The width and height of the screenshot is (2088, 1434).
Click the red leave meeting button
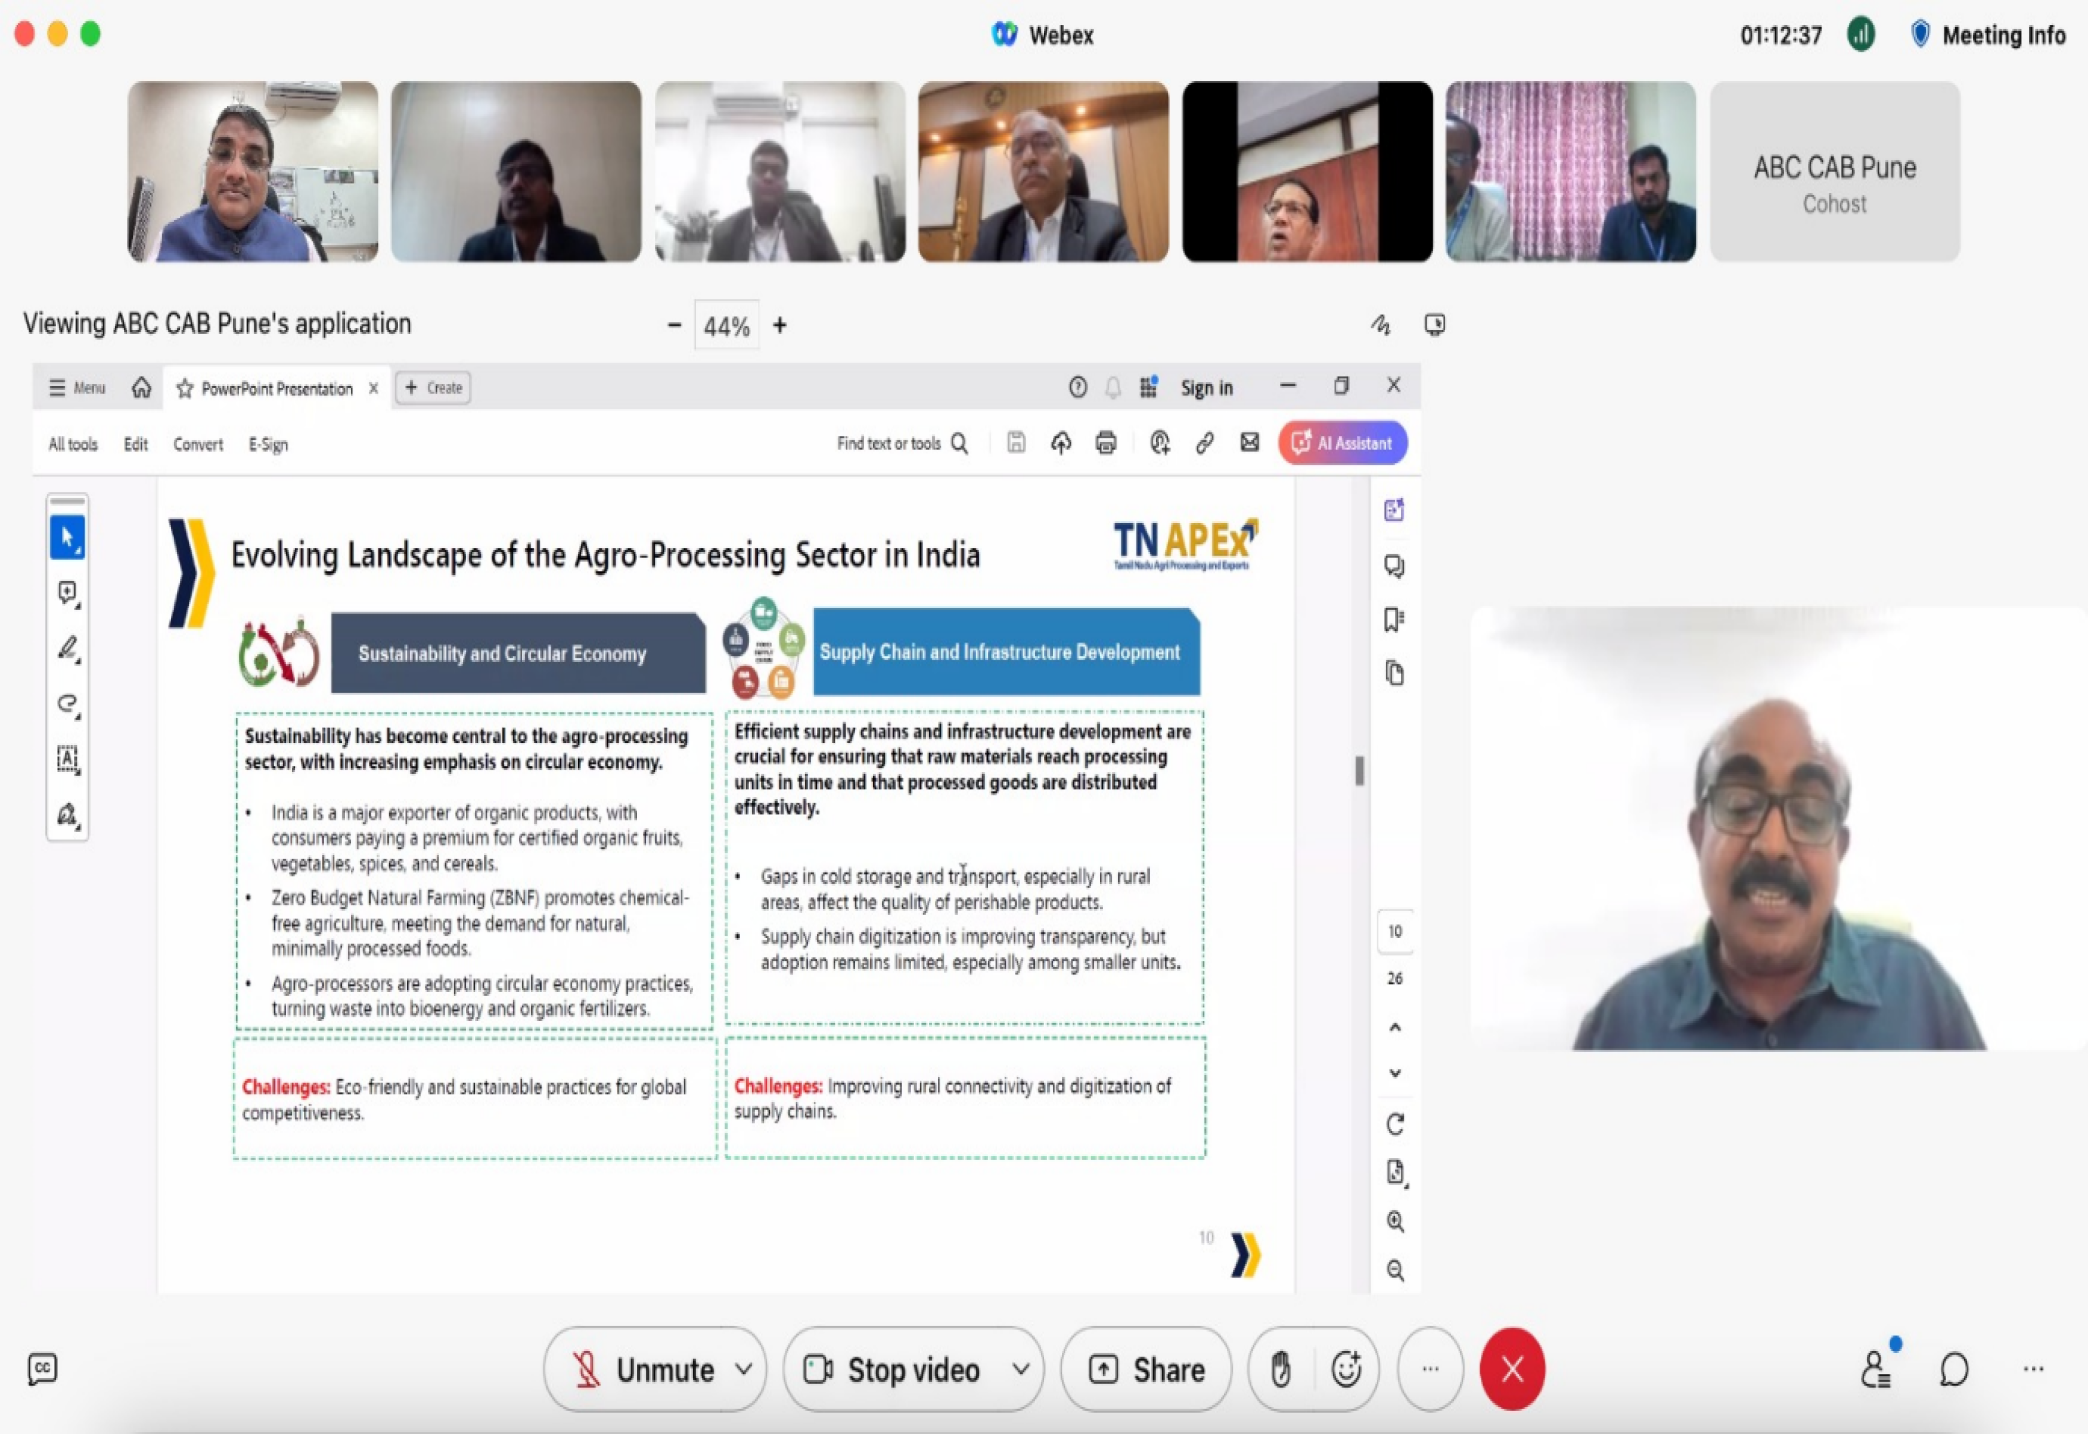[x=1511, y=1369]
